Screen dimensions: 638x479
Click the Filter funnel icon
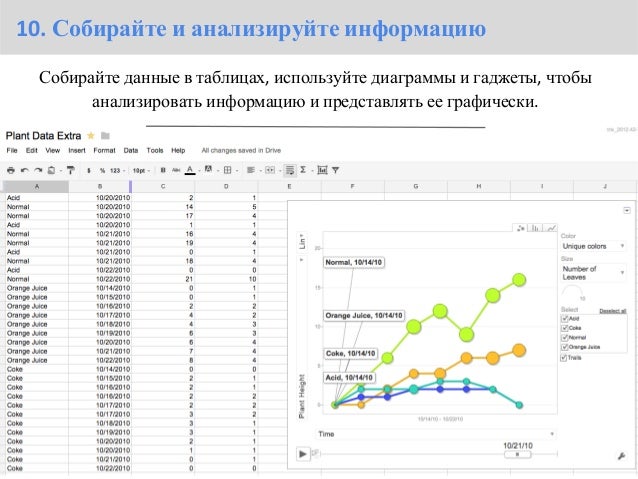(x=335, y=170)
